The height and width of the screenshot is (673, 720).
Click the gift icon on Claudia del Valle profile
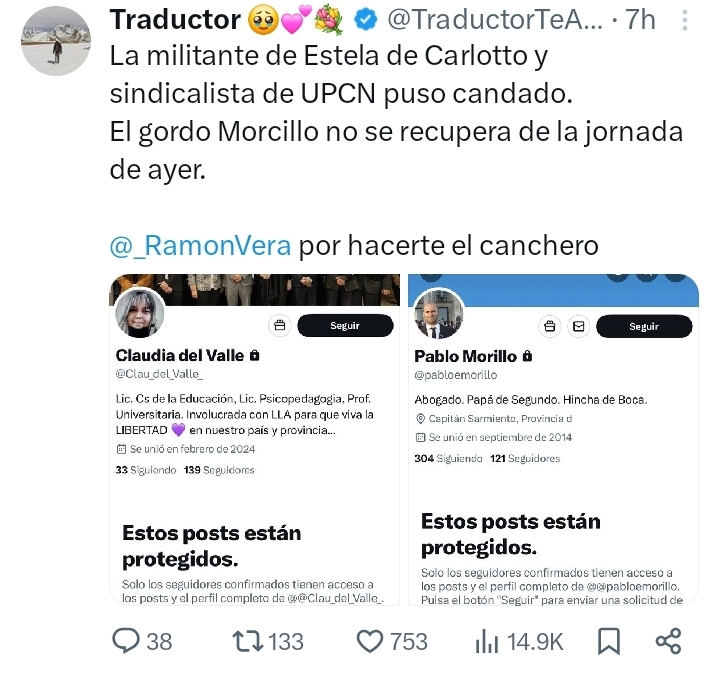point(280,325)
